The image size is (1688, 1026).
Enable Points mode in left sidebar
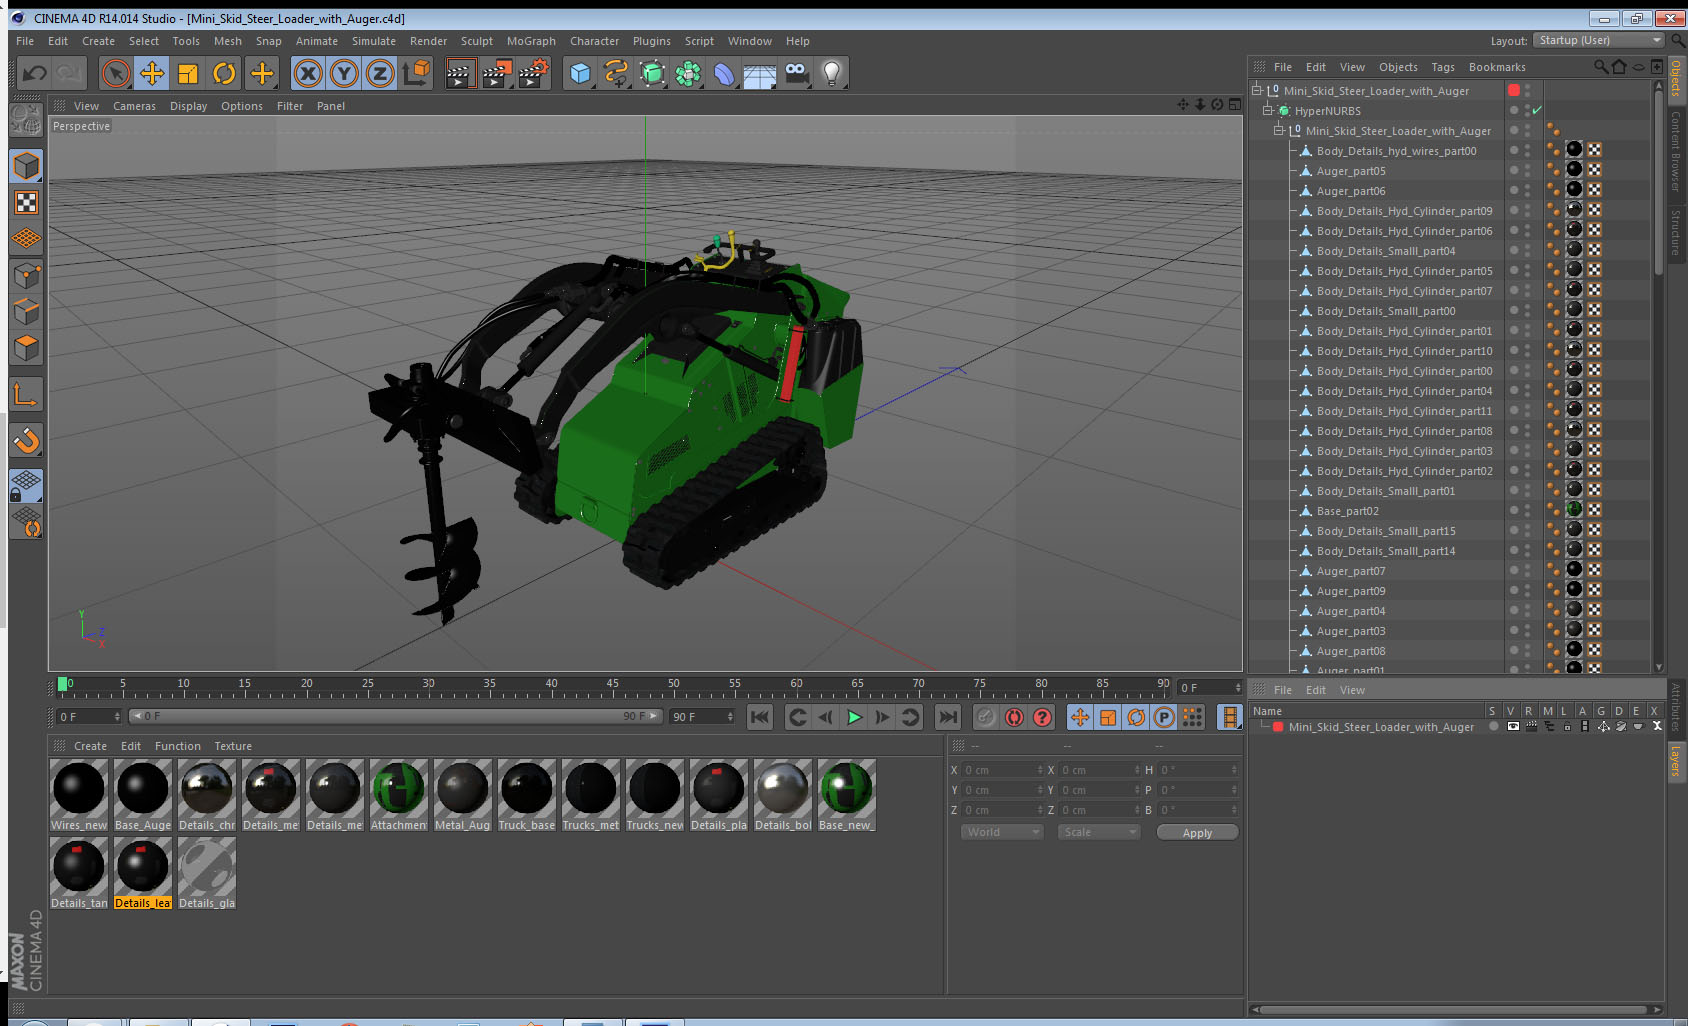click(x=27, y=275)
